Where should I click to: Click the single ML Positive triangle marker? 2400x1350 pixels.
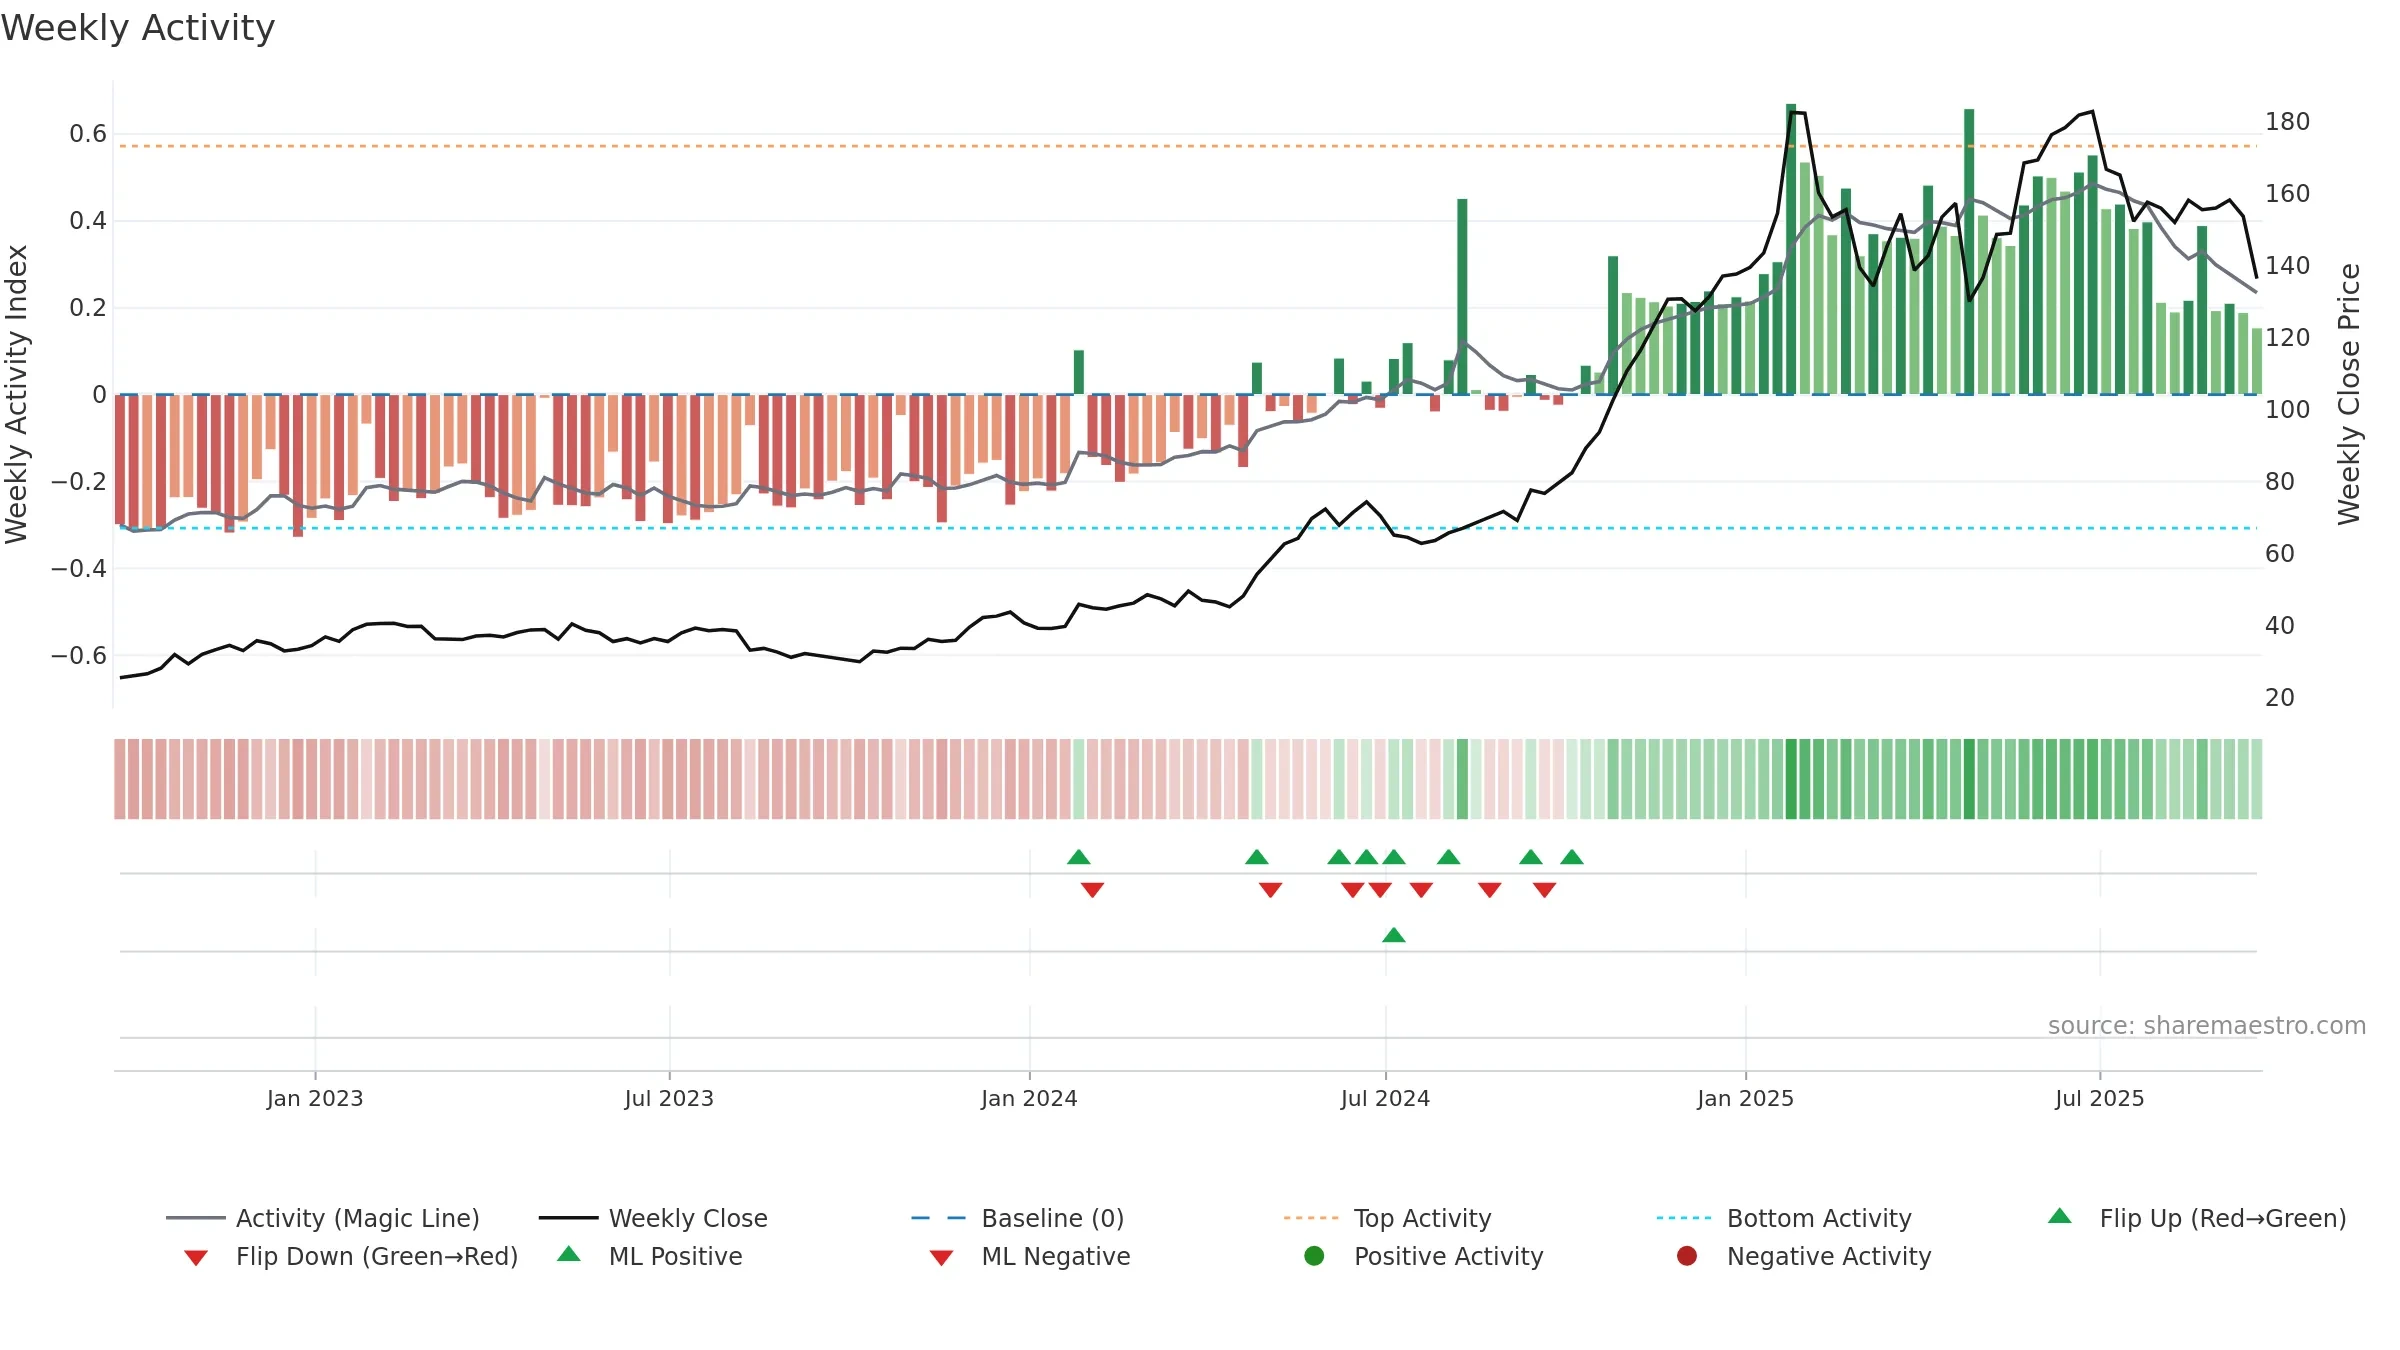tap(1394, 935)
